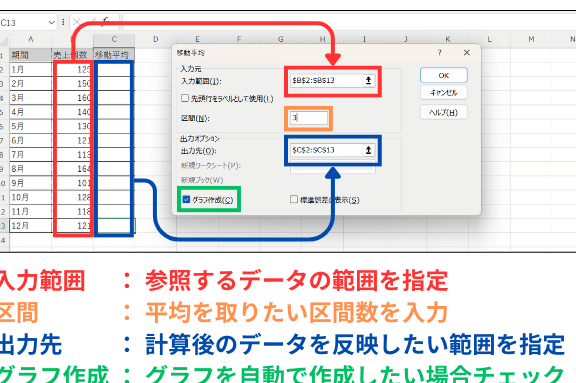This screenshot has width=576, height=383.
Task: Enable 先頭行をラベルとして使用 checkbox
Action: [x=185, y=98]
